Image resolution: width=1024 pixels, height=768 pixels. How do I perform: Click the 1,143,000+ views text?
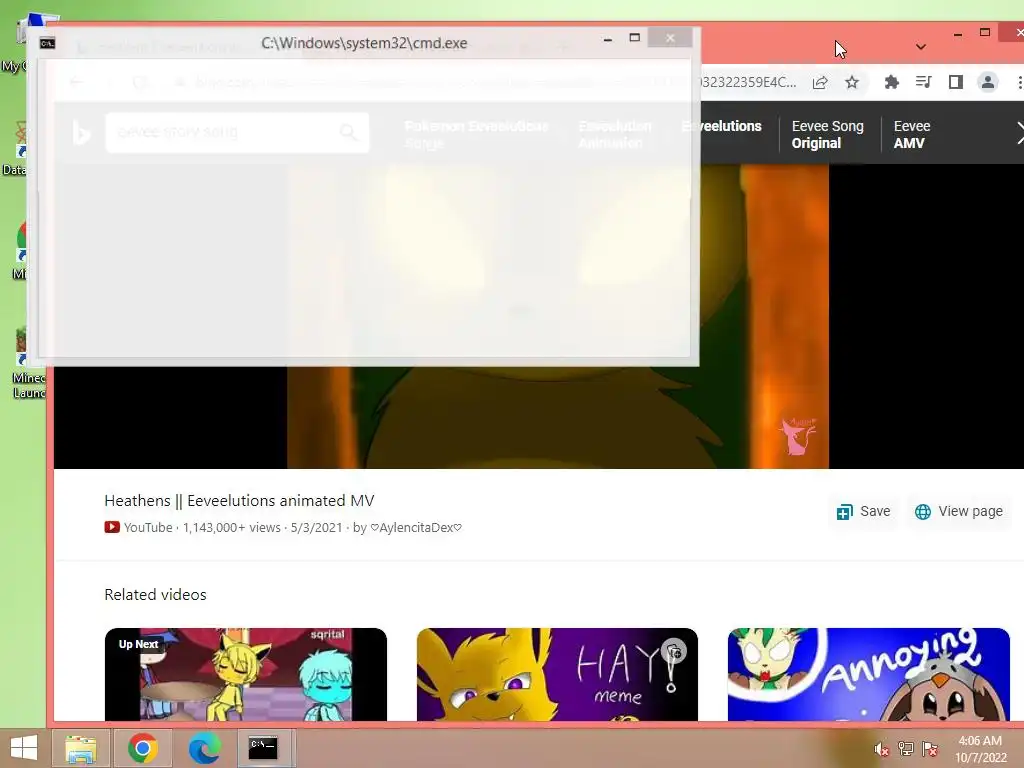[x=232, y=528]
